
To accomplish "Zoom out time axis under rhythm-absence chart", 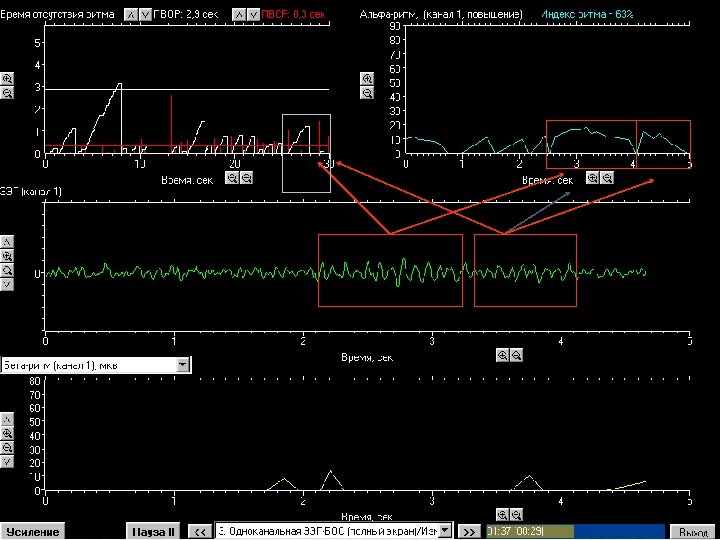I will pyautogui.click(x=247, y=178).
